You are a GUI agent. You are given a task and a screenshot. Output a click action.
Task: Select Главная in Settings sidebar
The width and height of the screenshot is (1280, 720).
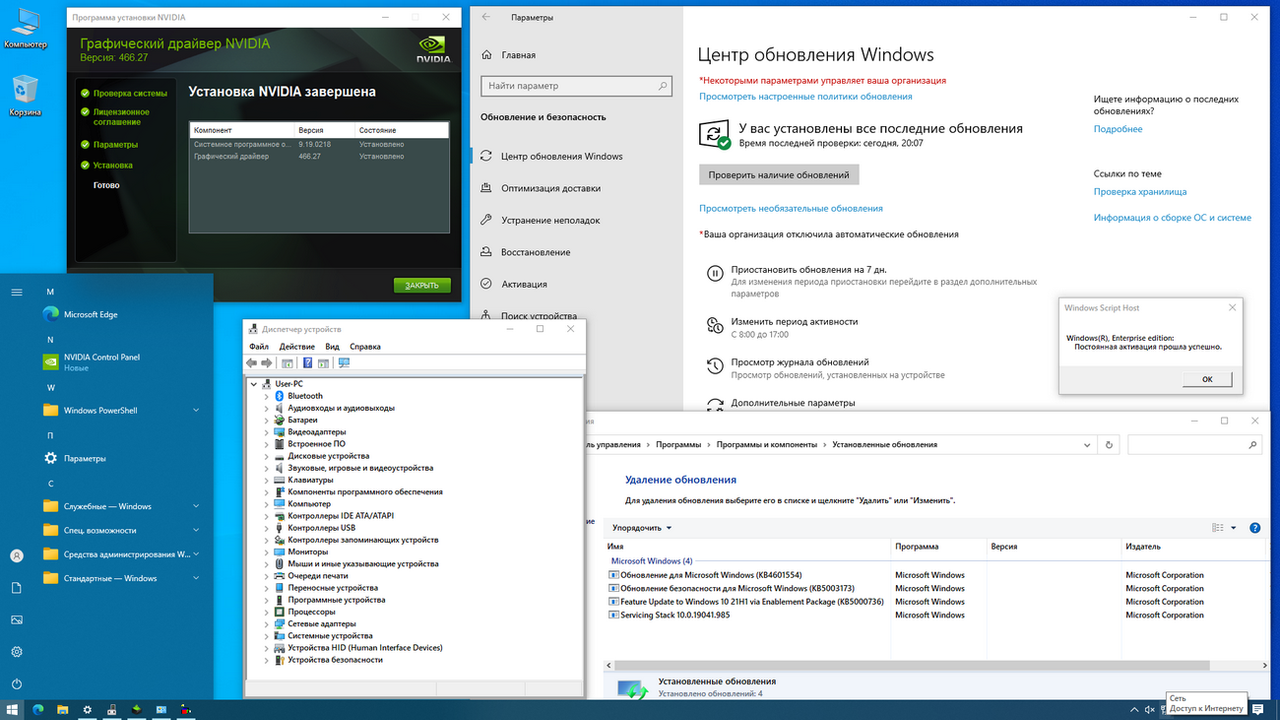(508, 55)
